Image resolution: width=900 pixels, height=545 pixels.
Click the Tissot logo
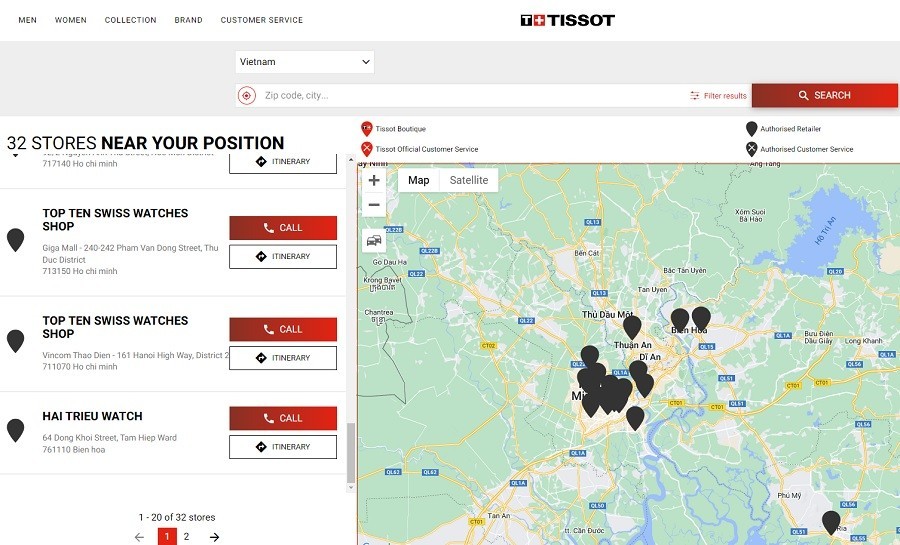568,21
